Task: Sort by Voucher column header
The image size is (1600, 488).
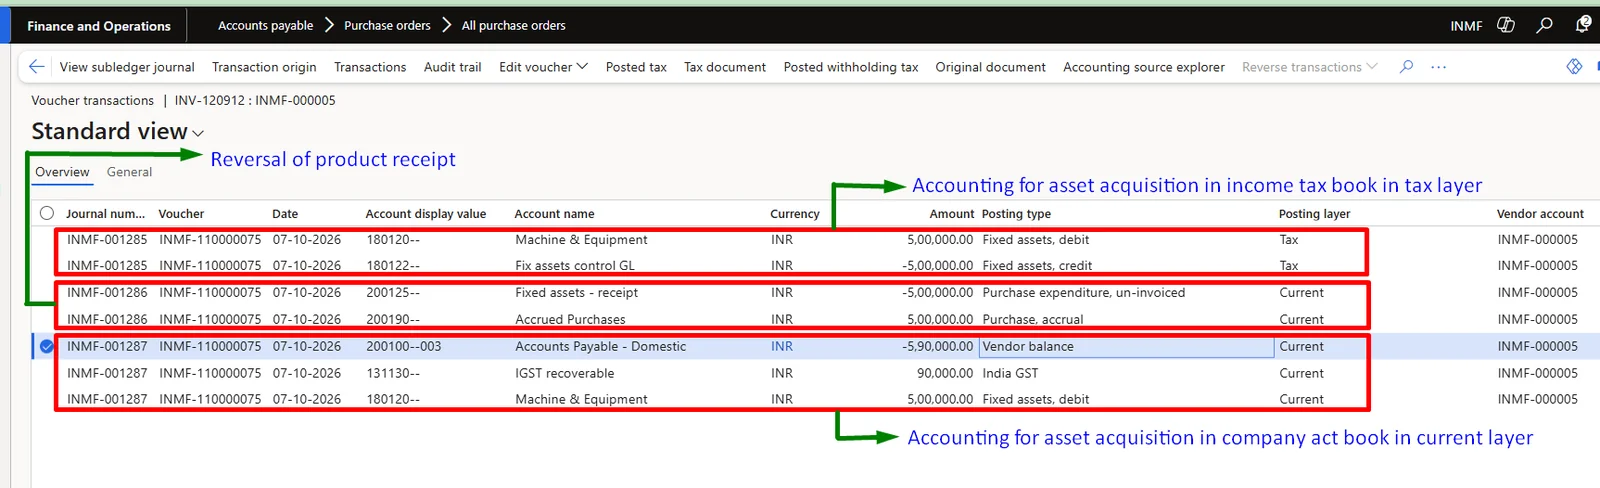Action: 181,213
